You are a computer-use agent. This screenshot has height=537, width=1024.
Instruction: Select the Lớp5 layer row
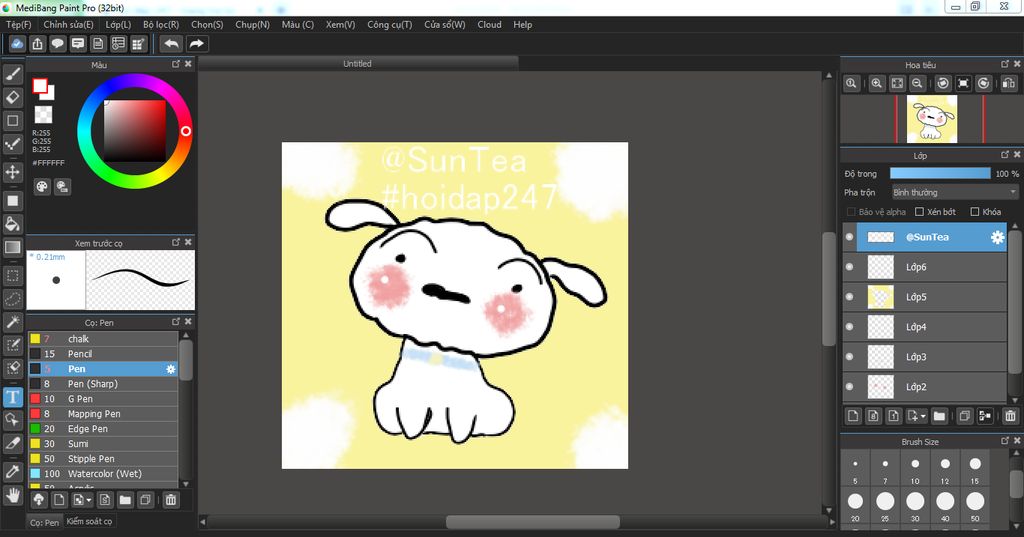click(x=925, y=297)
